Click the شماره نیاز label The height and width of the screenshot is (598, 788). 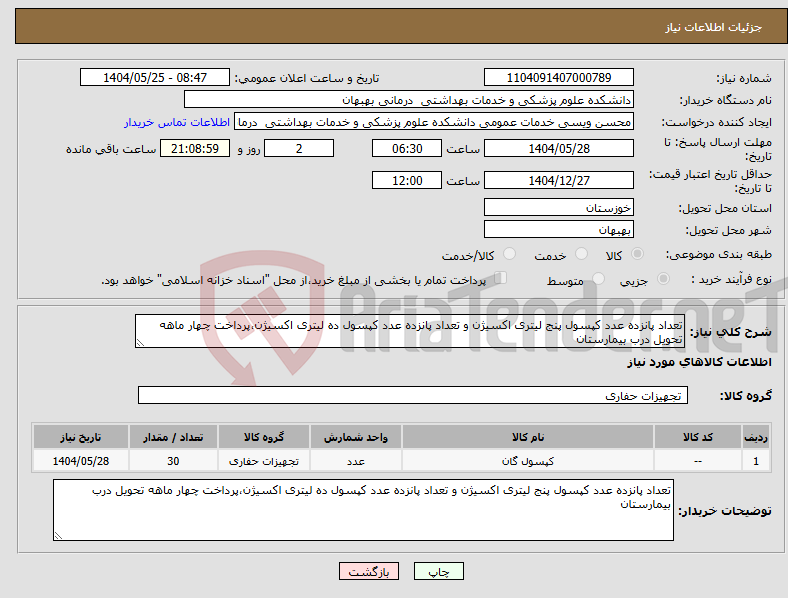[744, 78]
